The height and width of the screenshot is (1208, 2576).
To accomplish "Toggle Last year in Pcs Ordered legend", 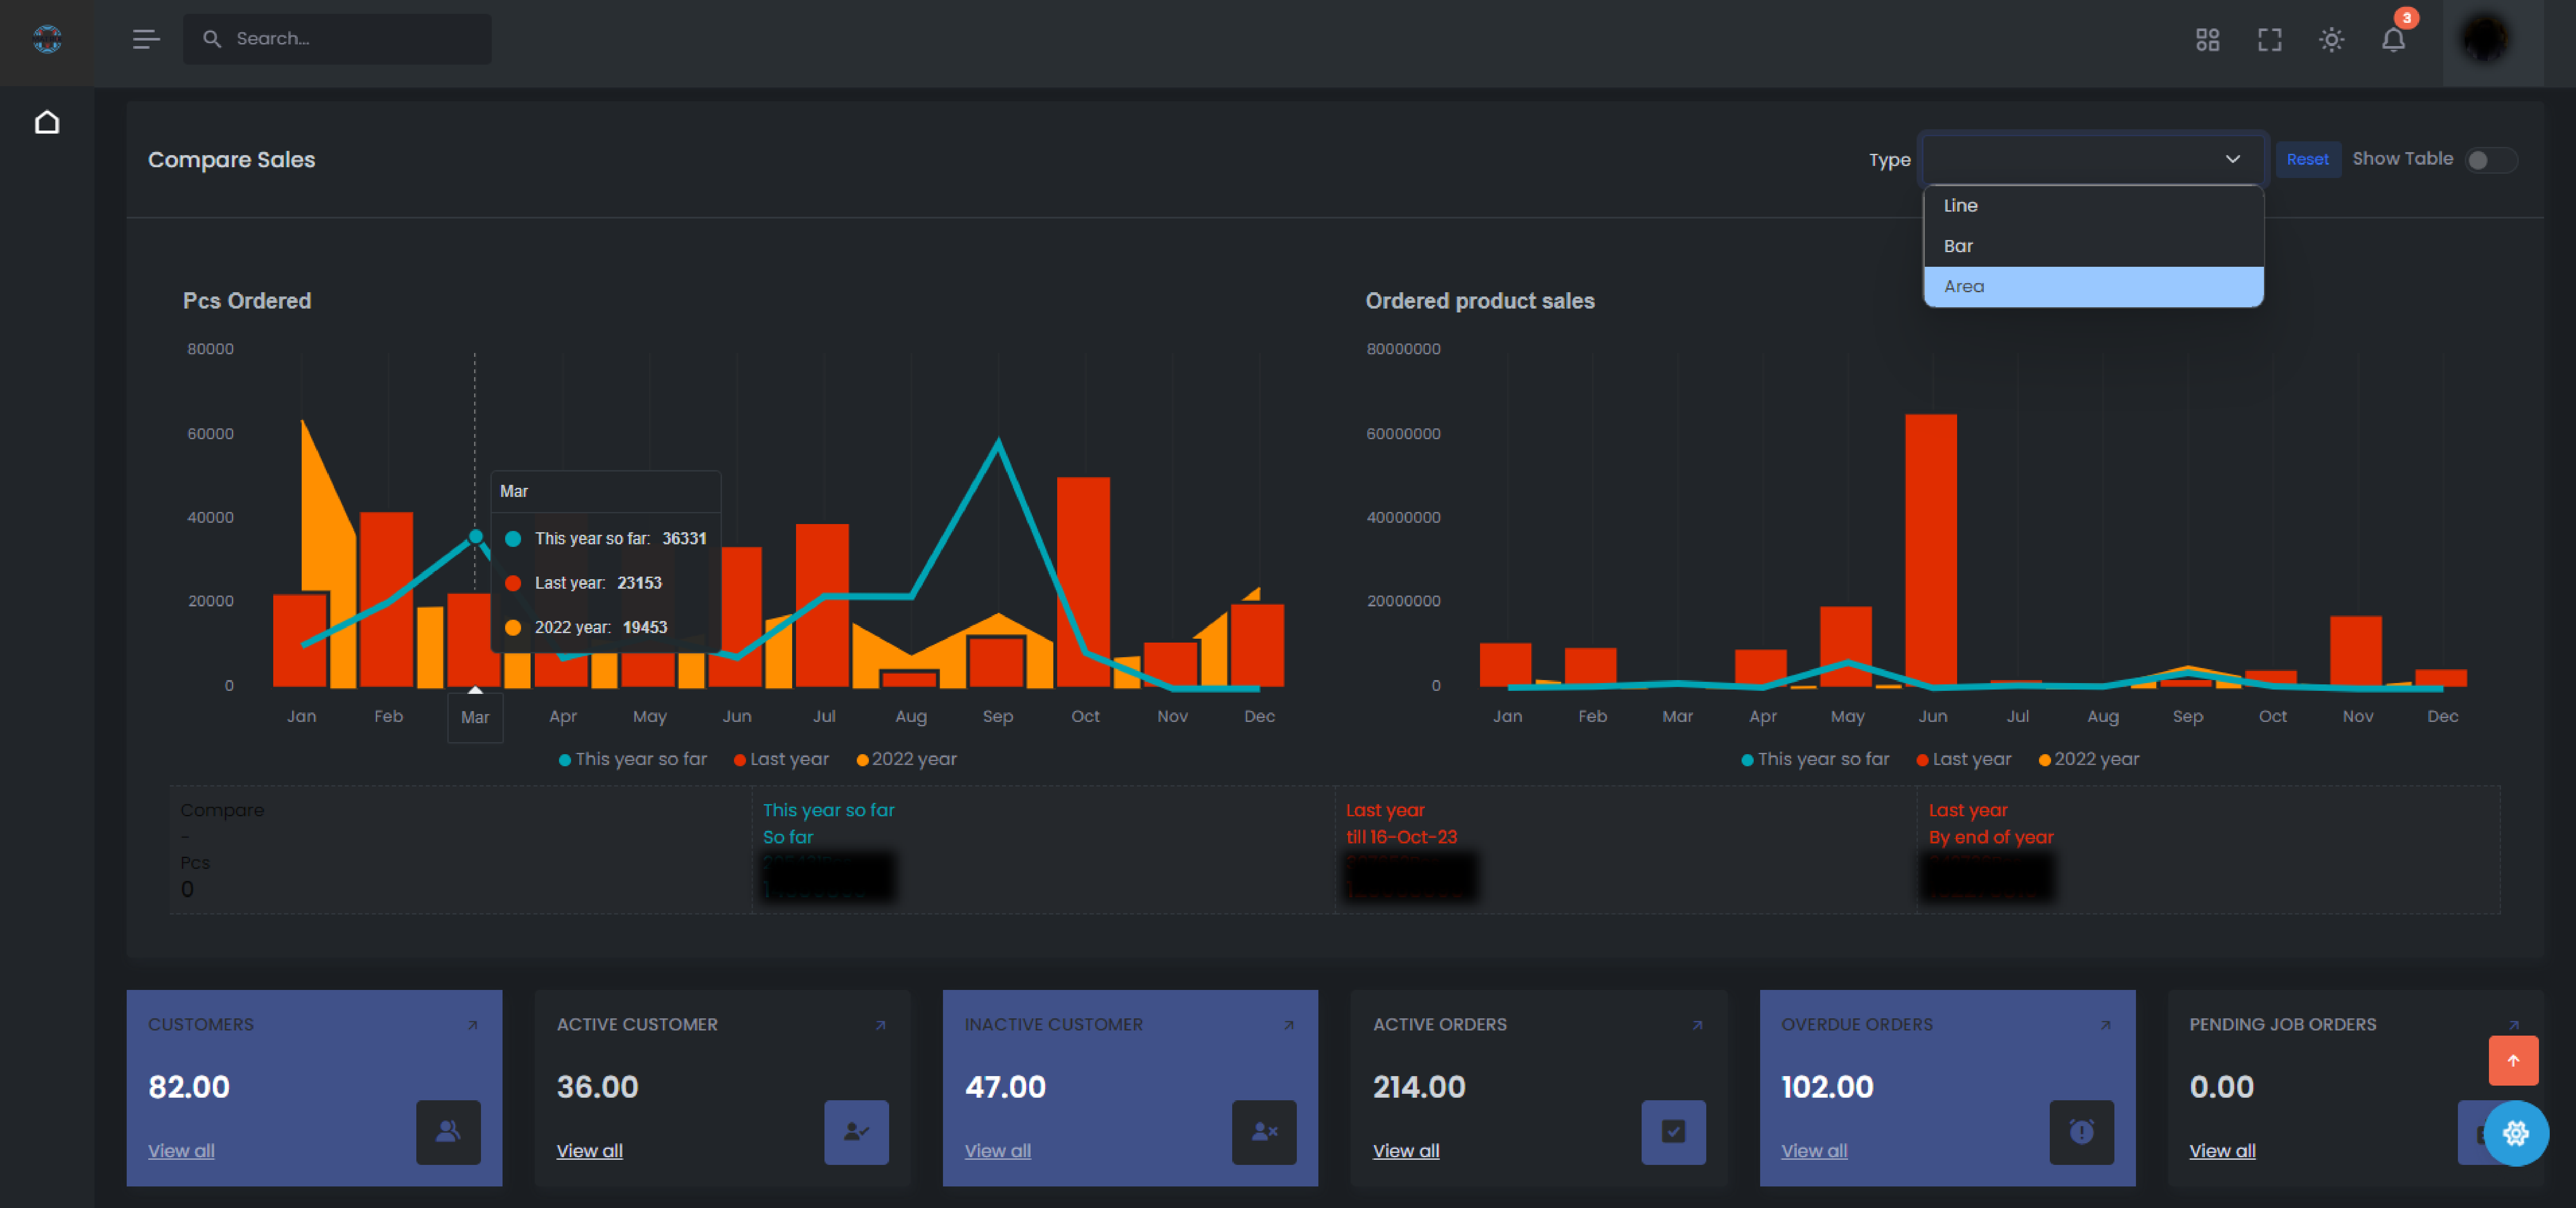I will pyautogui.click(x=781, y=759).
